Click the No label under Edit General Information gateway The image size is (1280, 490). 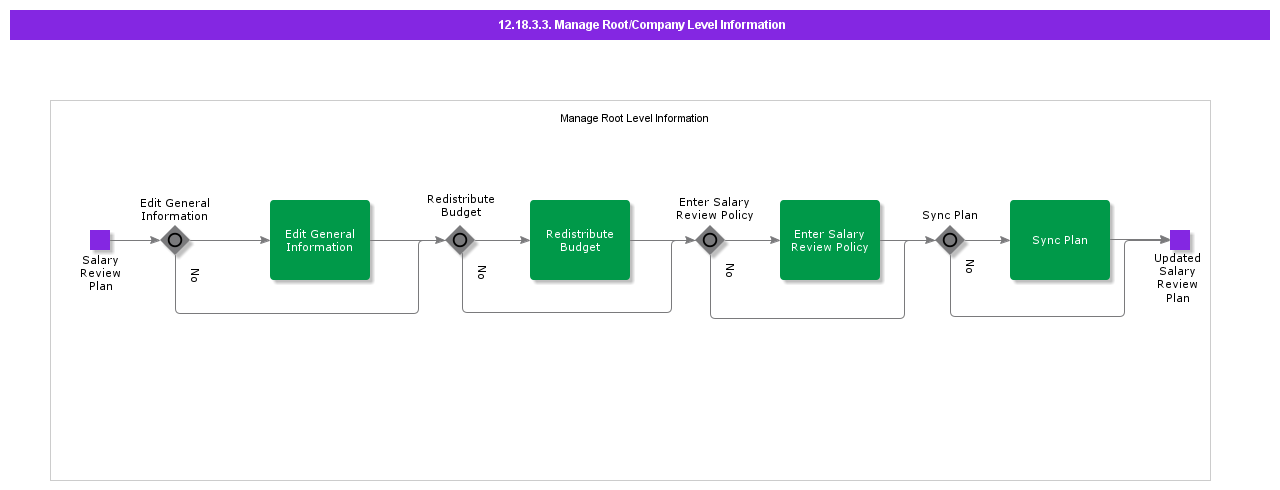click(x=194, y=275)
